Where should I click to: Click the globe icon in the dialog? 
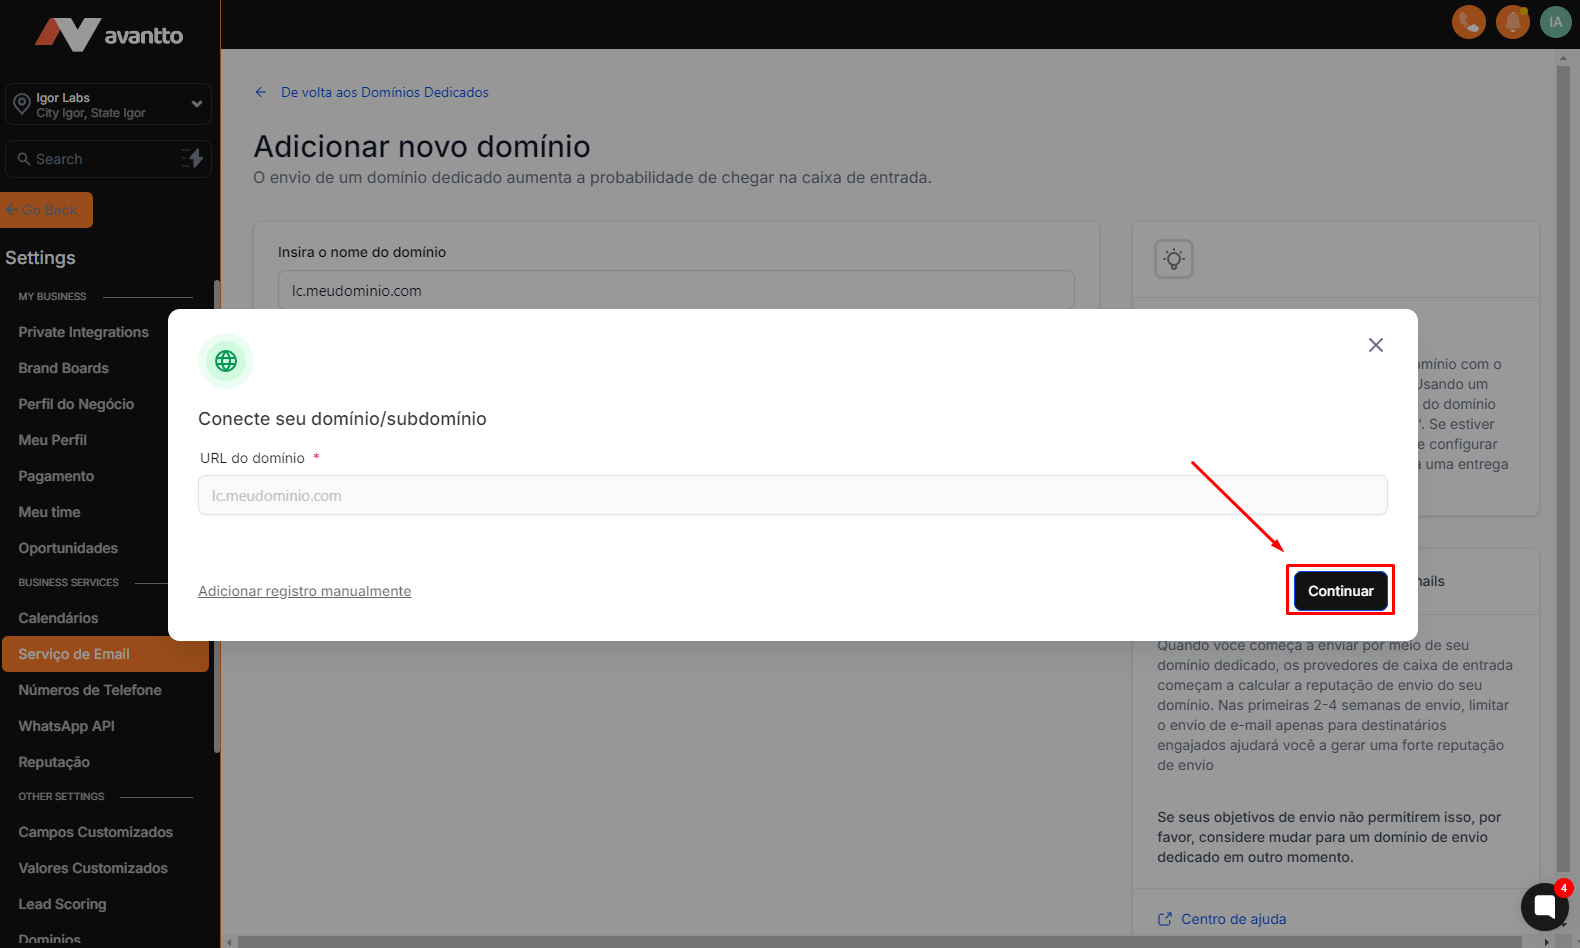click(226, 361)
